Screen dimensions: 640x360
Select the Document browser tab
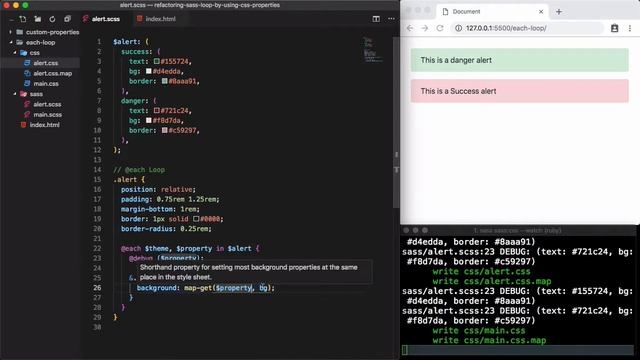click(493, 11)
